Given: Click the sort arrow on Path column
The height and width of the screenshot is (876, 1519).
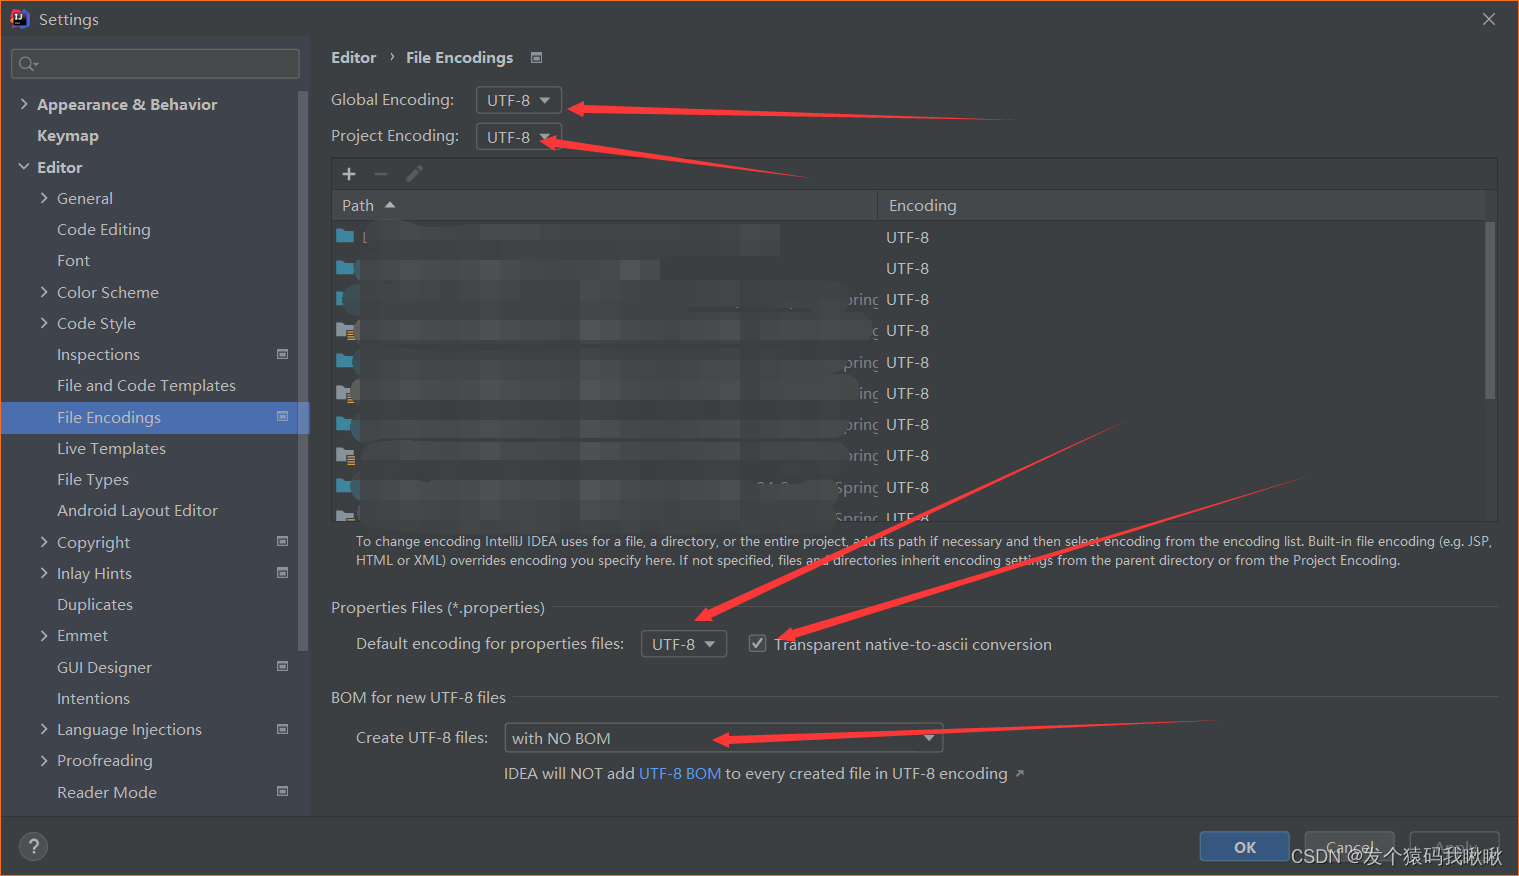Looking at the screenshot, I should pos(390,205).
